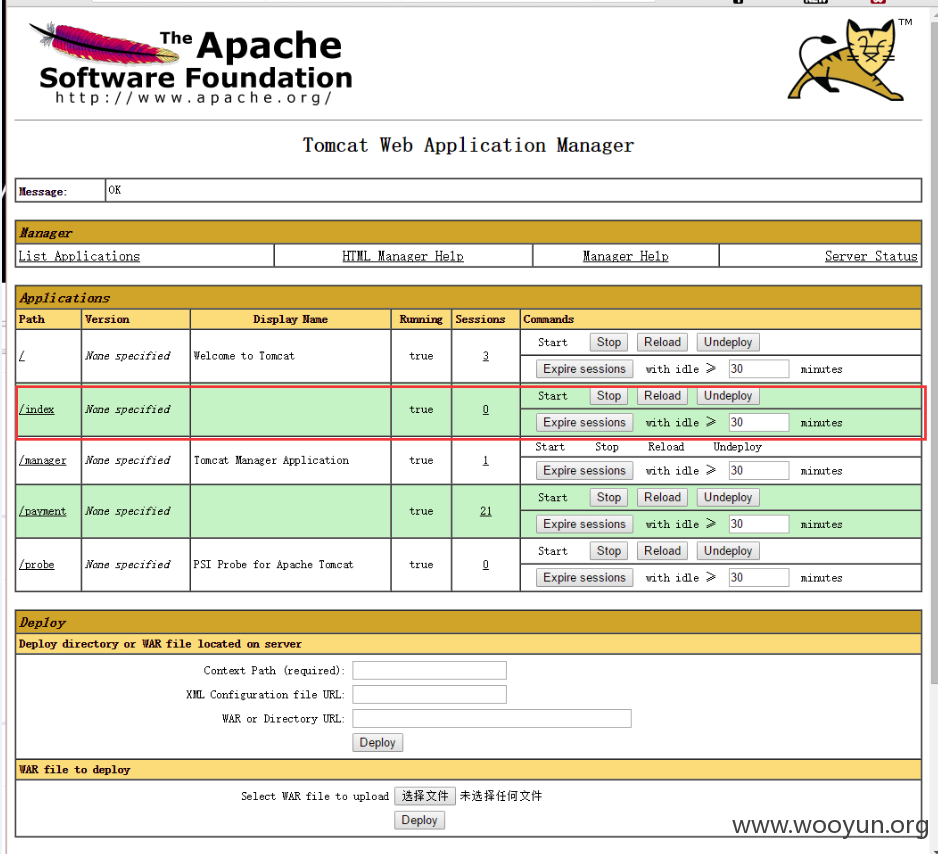View the 1 session of /manager
938x854 pixels.
[486, 460]
